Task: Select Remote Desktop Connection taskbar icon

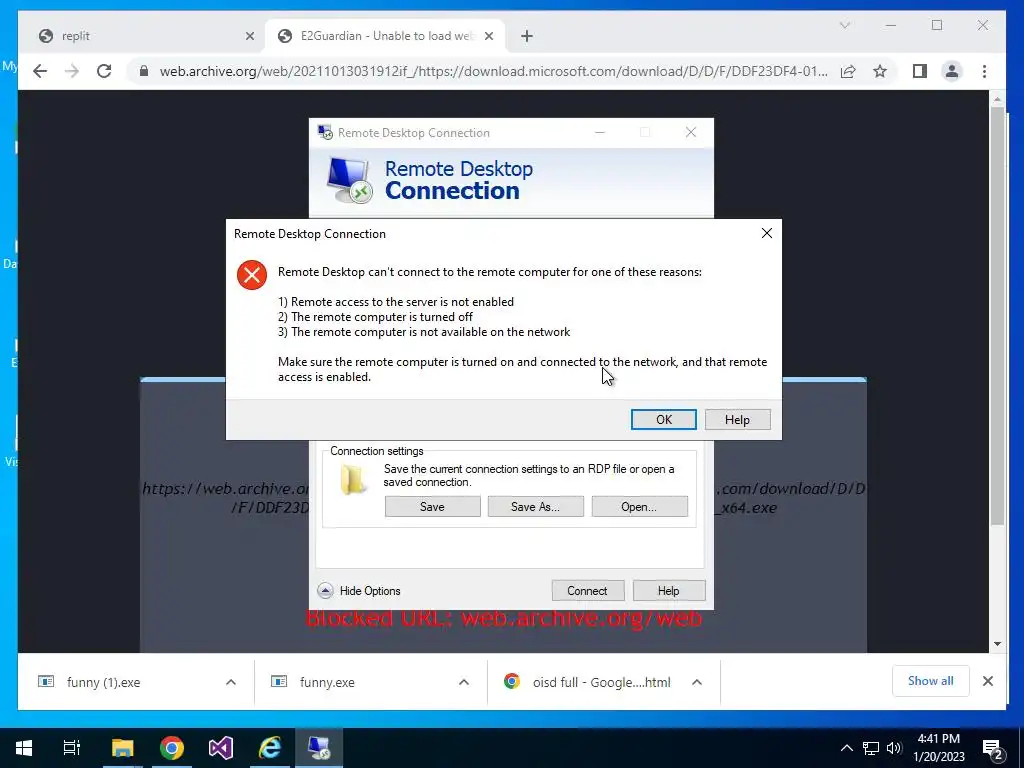Action: coord(319,748)
